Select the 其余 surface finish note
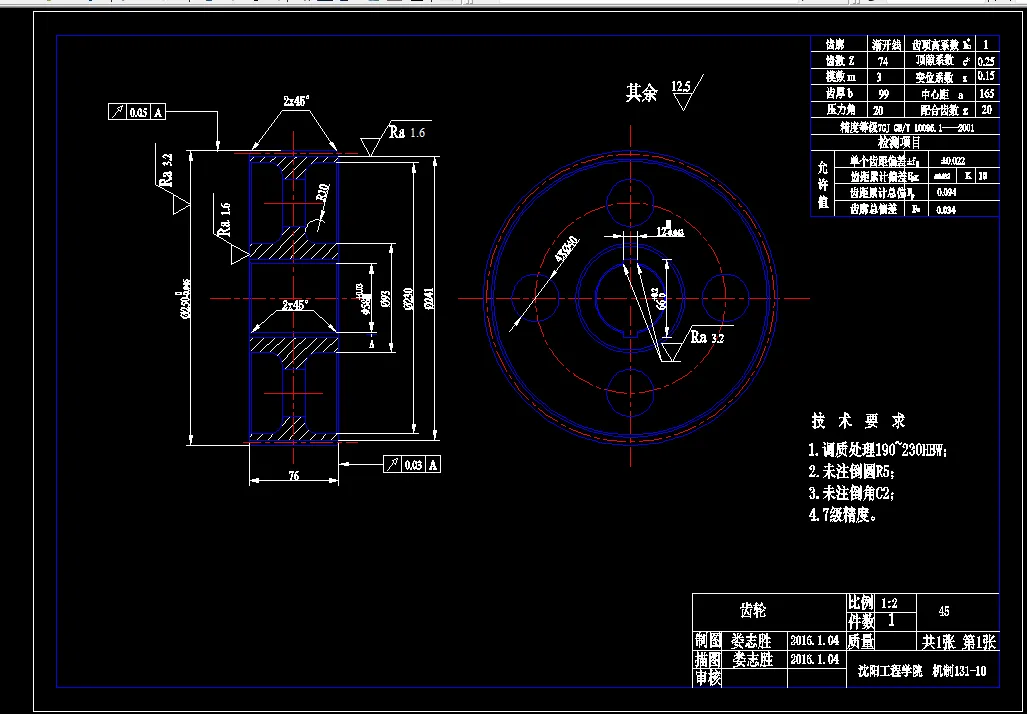This screenshot has height=714, width=1027. 641,93
